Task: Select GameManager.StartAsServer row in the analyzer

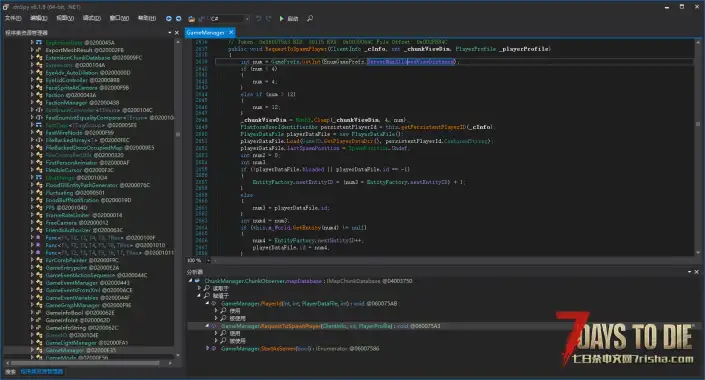Action: [x=300, y=349]
